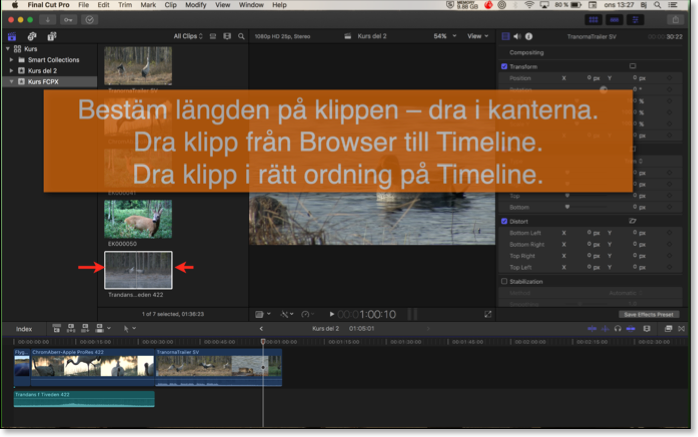
Task: Open the viewer View options dropdown
Action: [x=478, y=36]
